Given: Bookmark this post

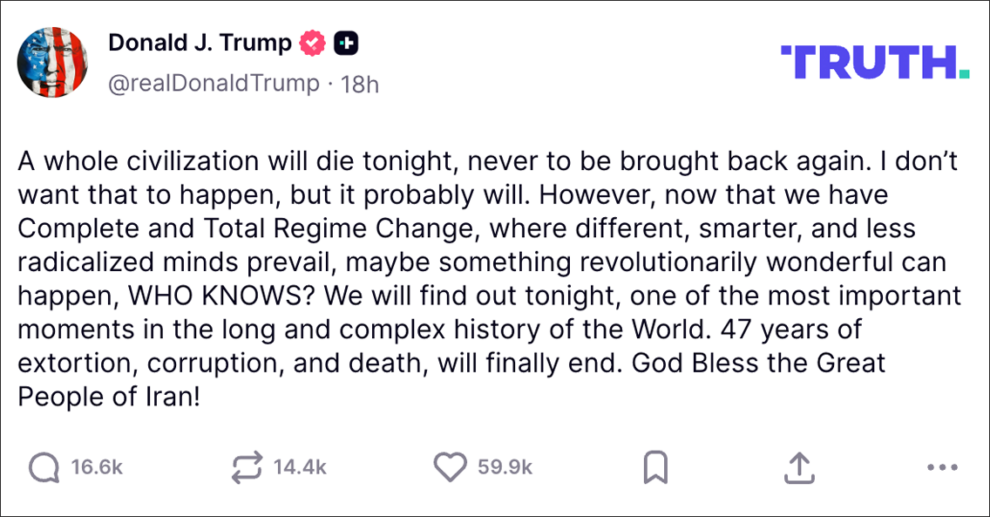Looking at the screenshot, I should pos(655,466).
